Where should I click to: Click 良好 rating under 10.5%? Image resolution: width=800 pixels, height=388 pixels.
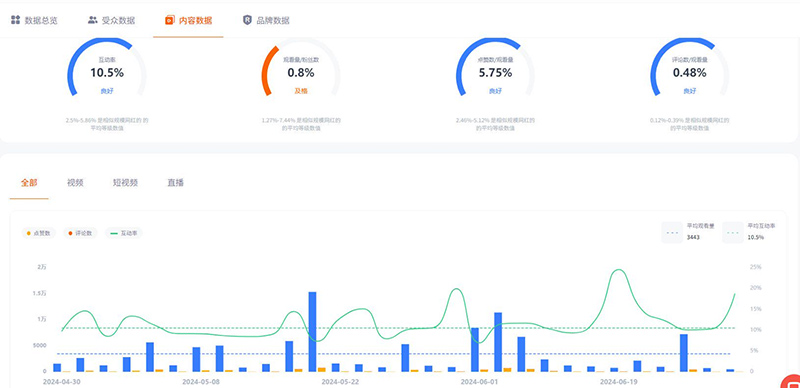pyautogui.click(x=107, y=91)
